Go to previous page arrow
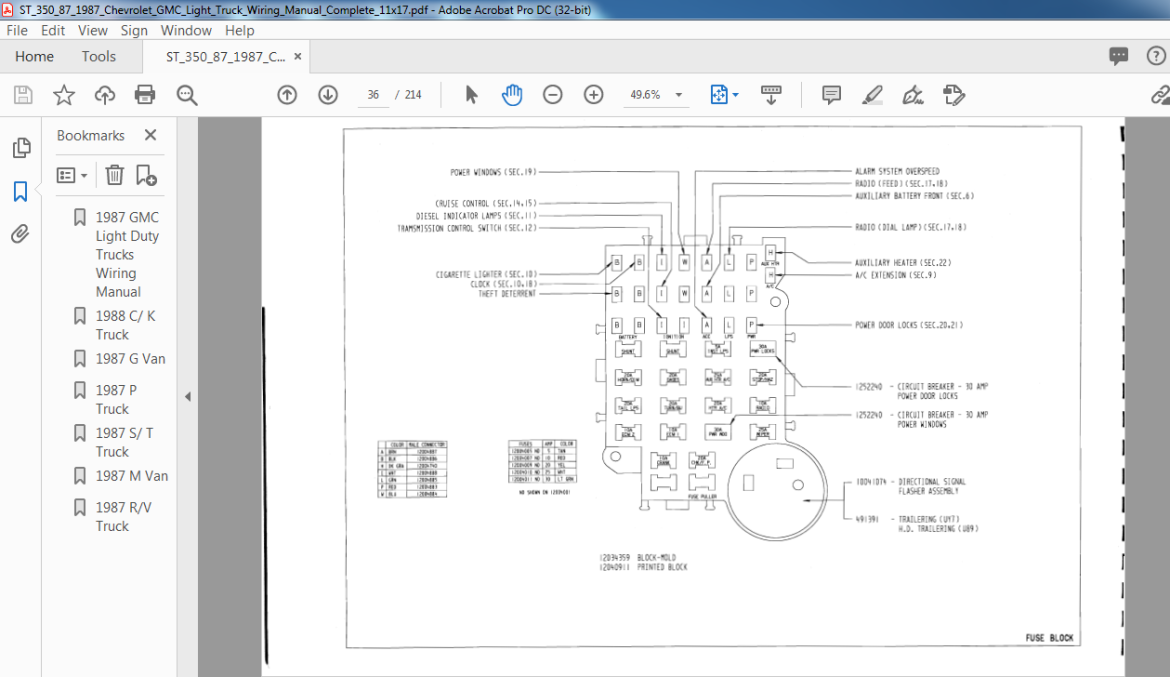Screen dimensions: 1170x677 coord(287,95)
